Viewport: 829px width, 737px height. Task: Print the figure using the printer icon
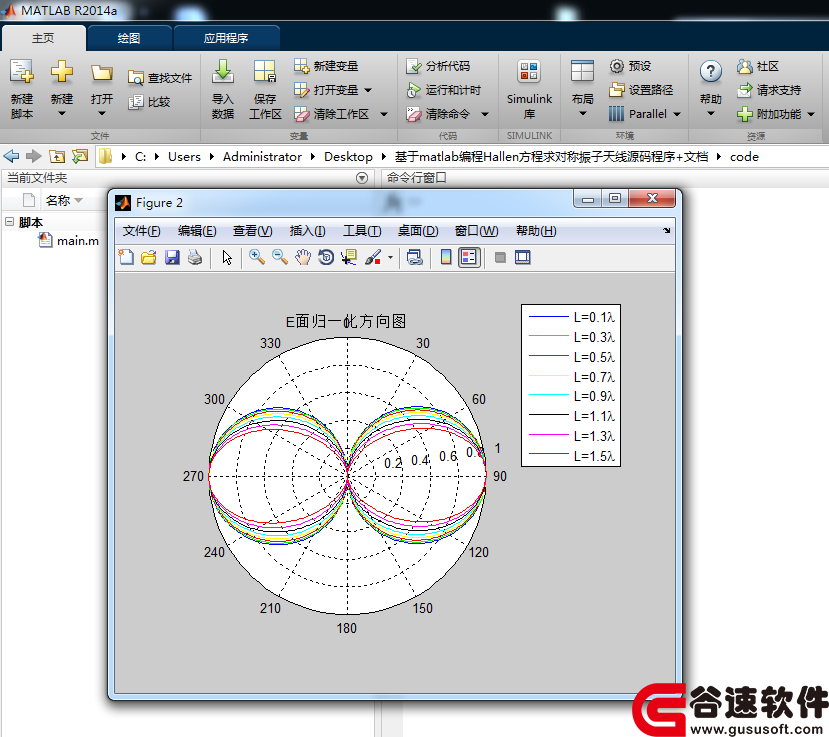pos(195,257)
